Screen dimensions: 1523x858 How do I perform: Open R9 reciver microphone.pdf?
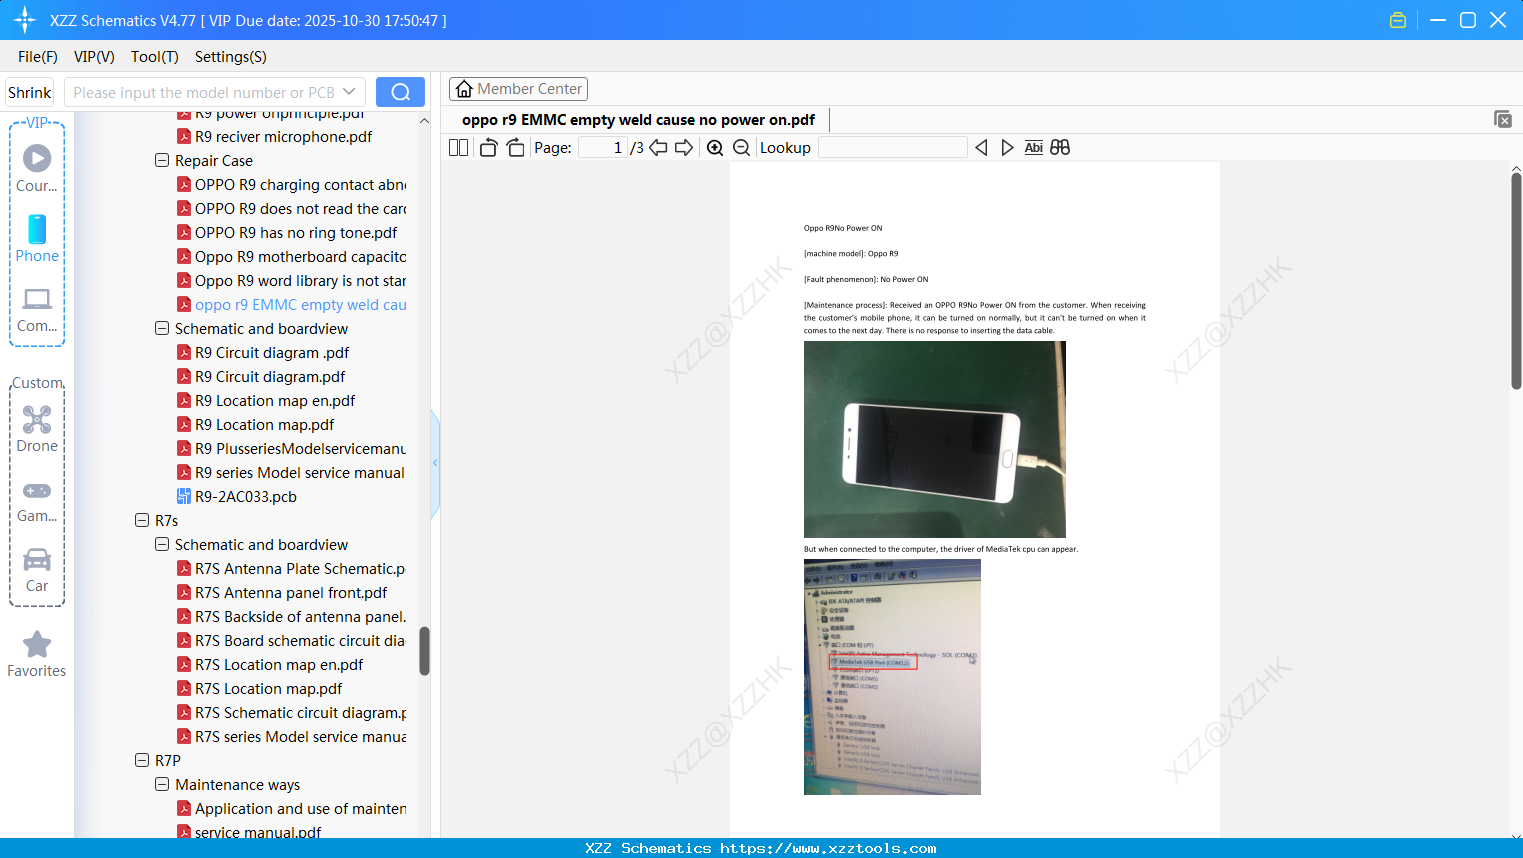coord(283,136)
